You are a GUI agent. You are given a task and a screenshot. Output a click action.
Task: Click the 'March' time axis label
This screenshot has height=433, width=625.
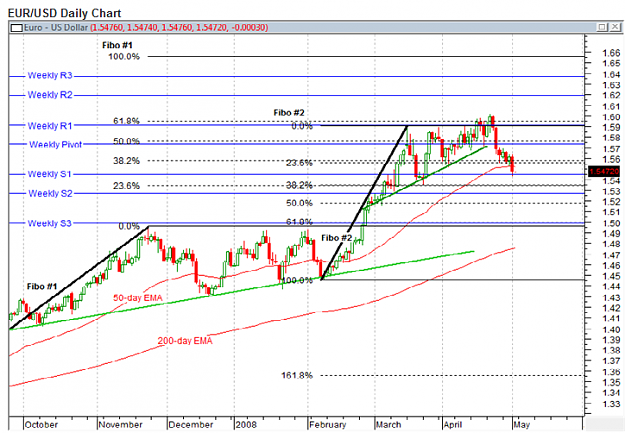(388, 425)
